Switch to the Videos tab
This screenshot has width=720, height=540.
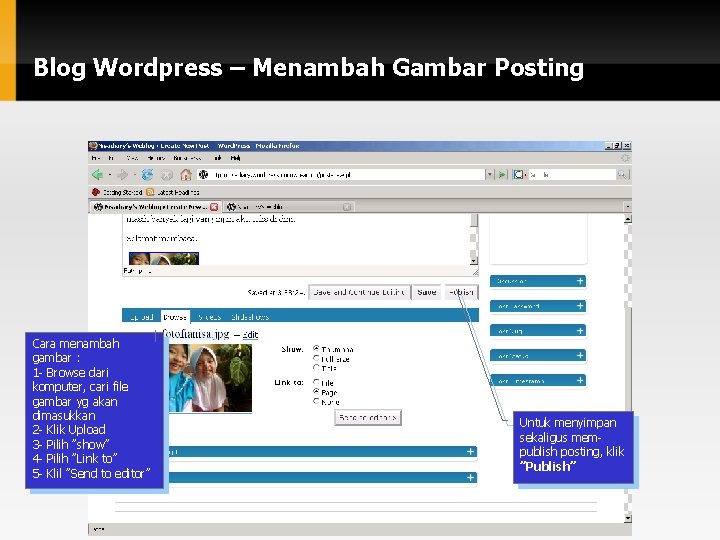[x=209, y=317]
